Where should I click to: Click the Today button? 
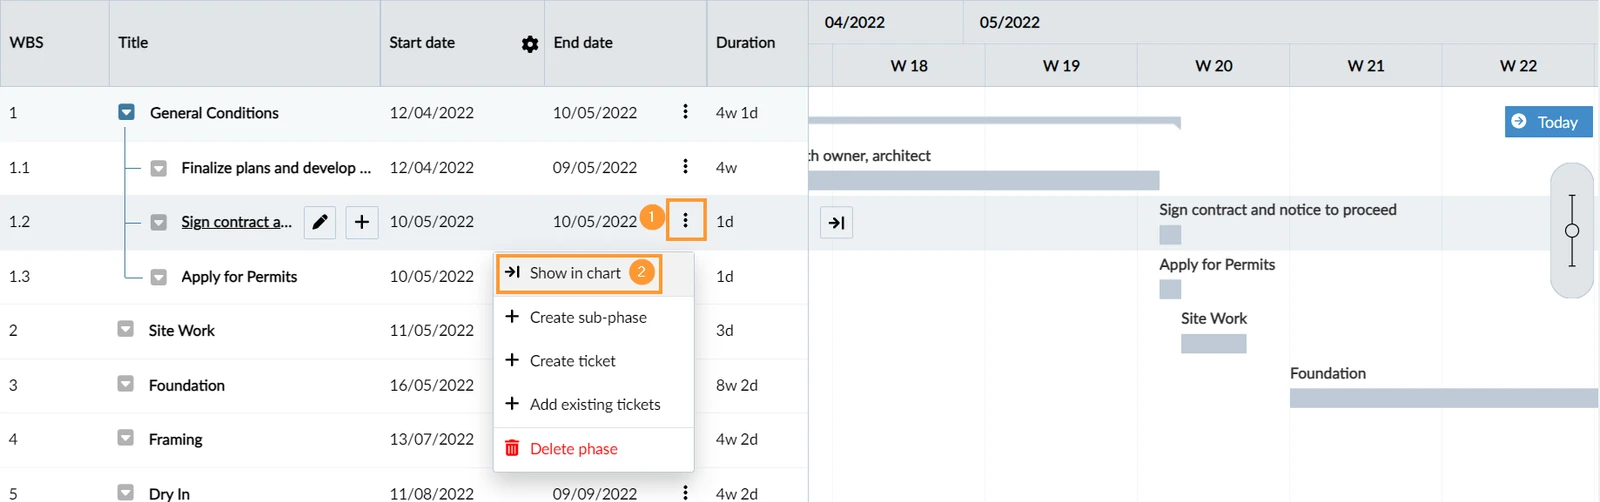tap(1548, 122)
